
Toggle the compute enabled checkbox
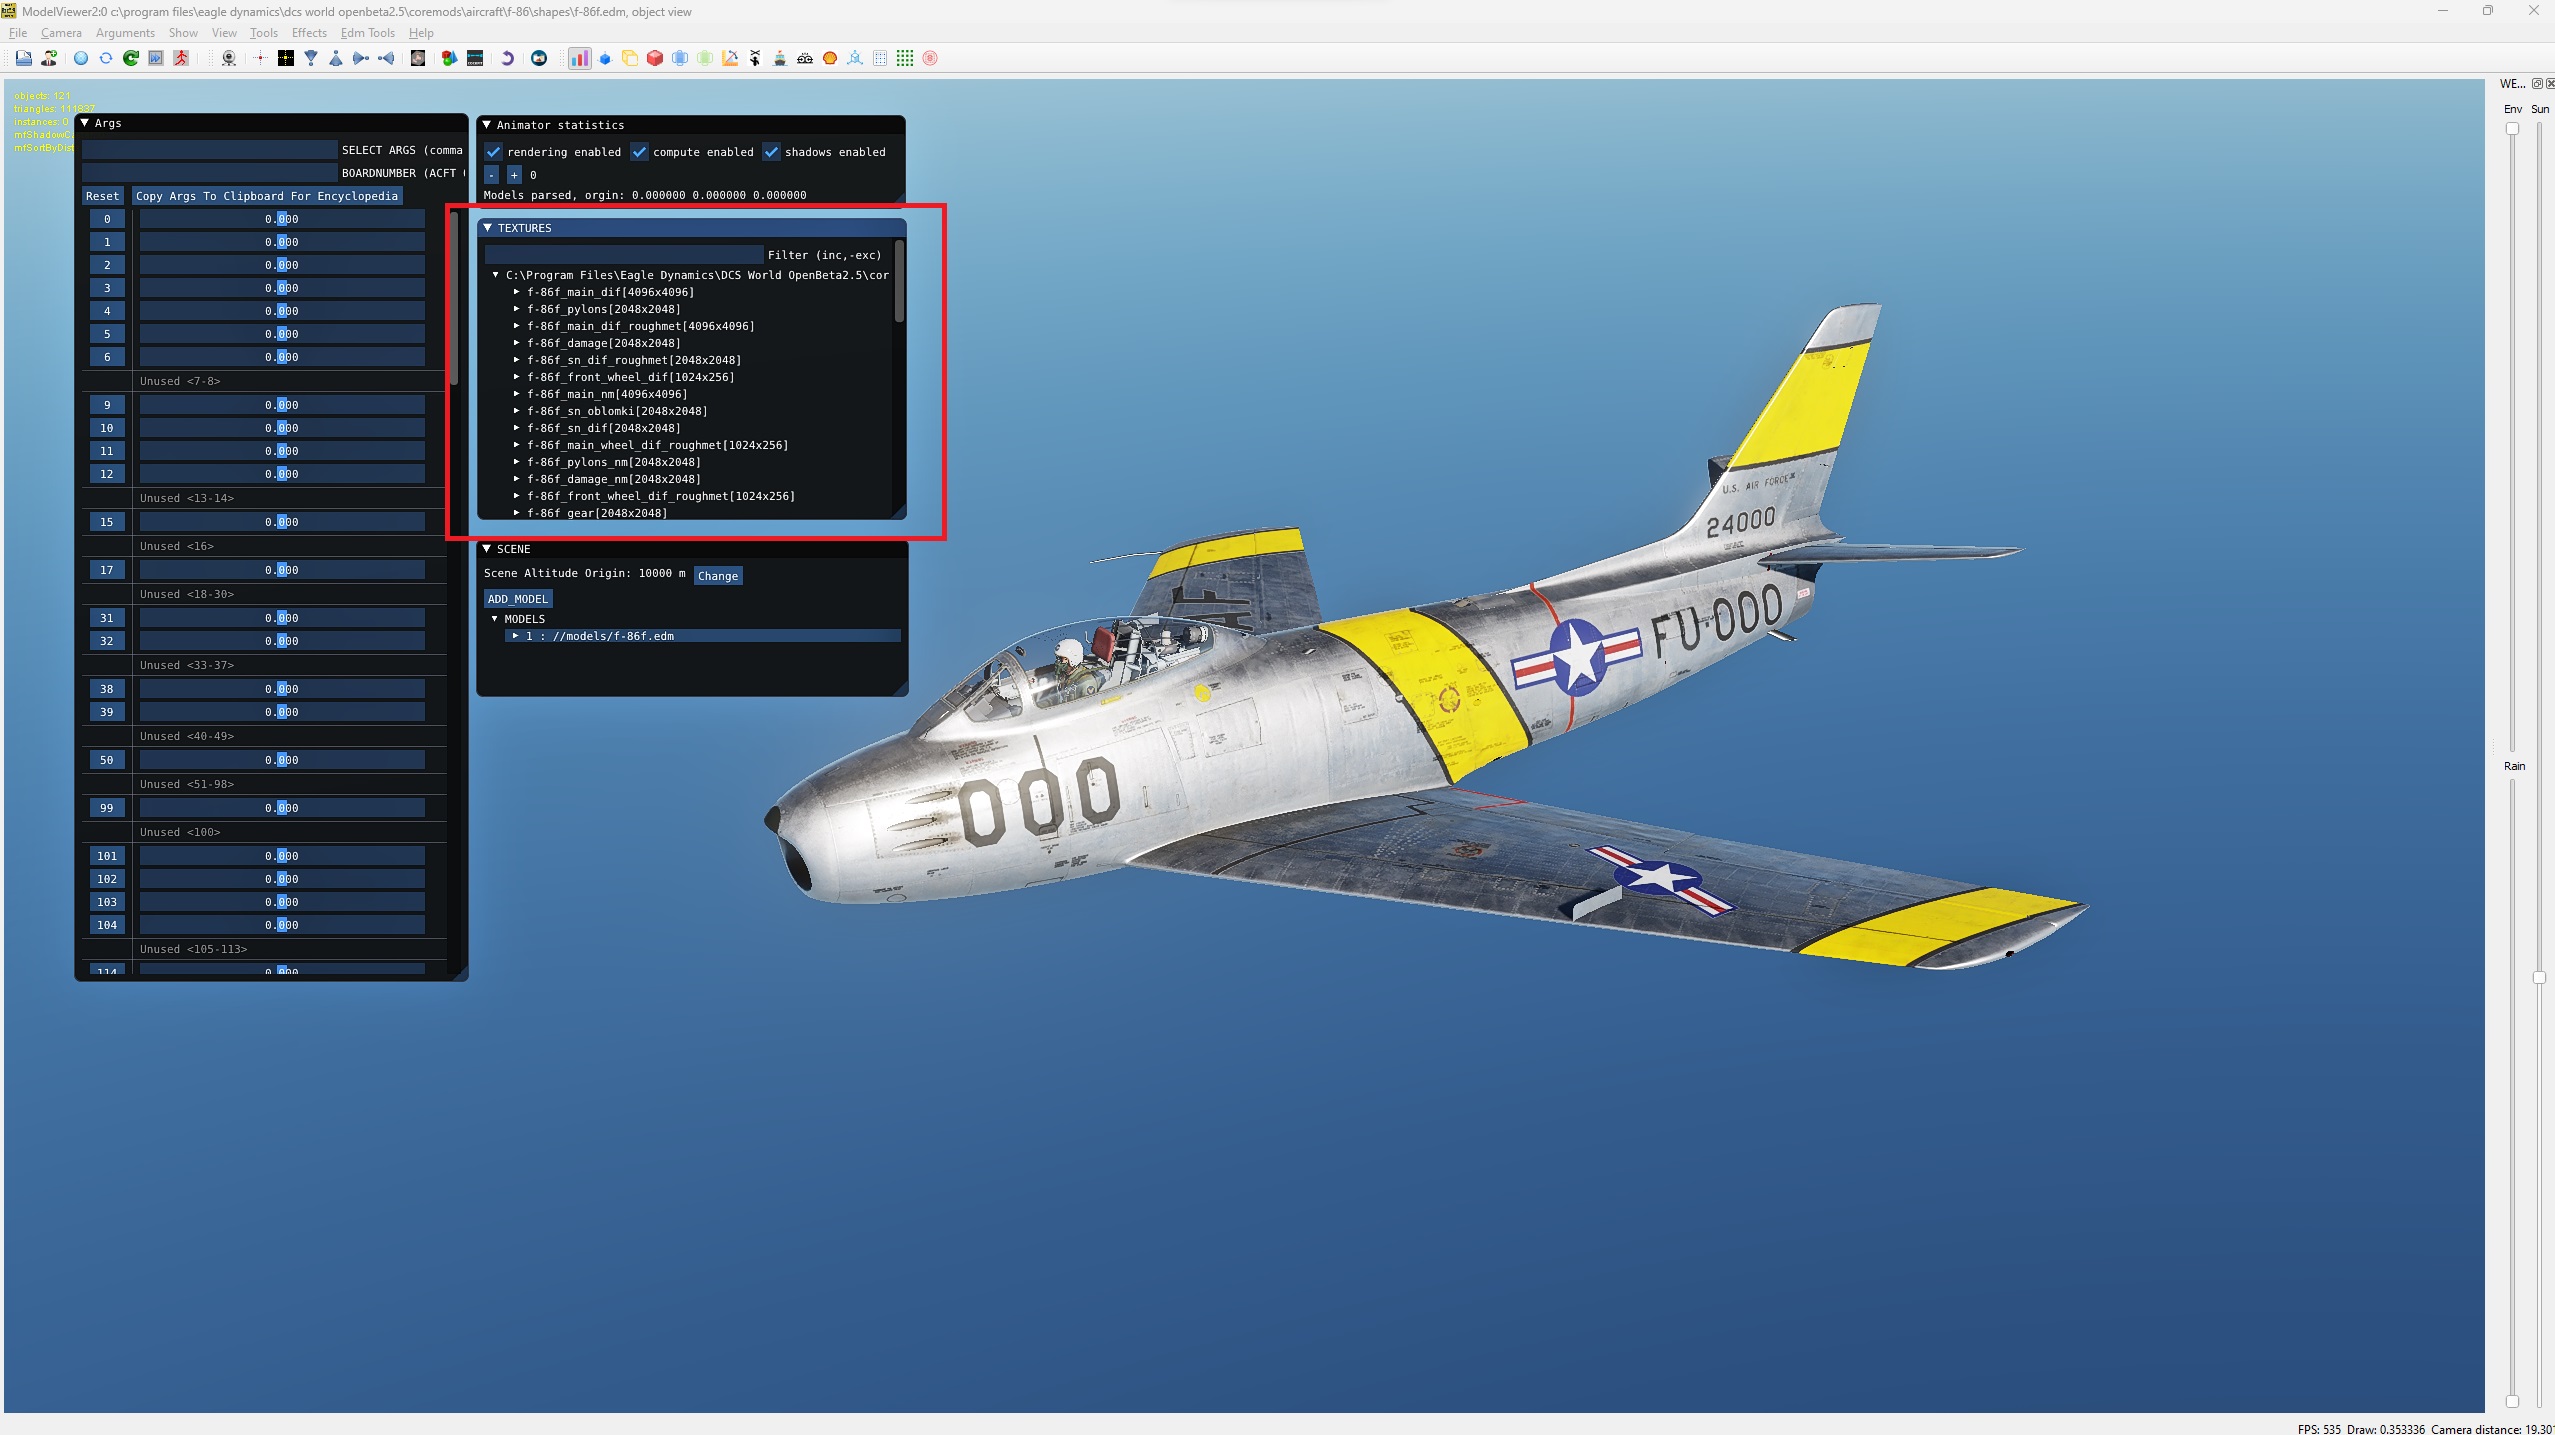639,152
